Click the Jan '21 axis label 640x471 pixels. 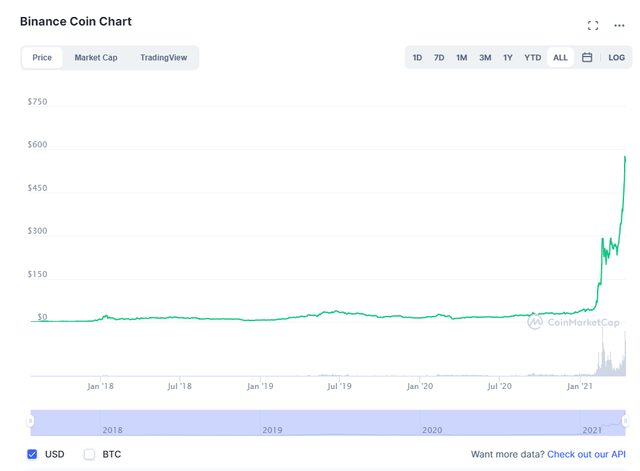[x=580, y=386]
